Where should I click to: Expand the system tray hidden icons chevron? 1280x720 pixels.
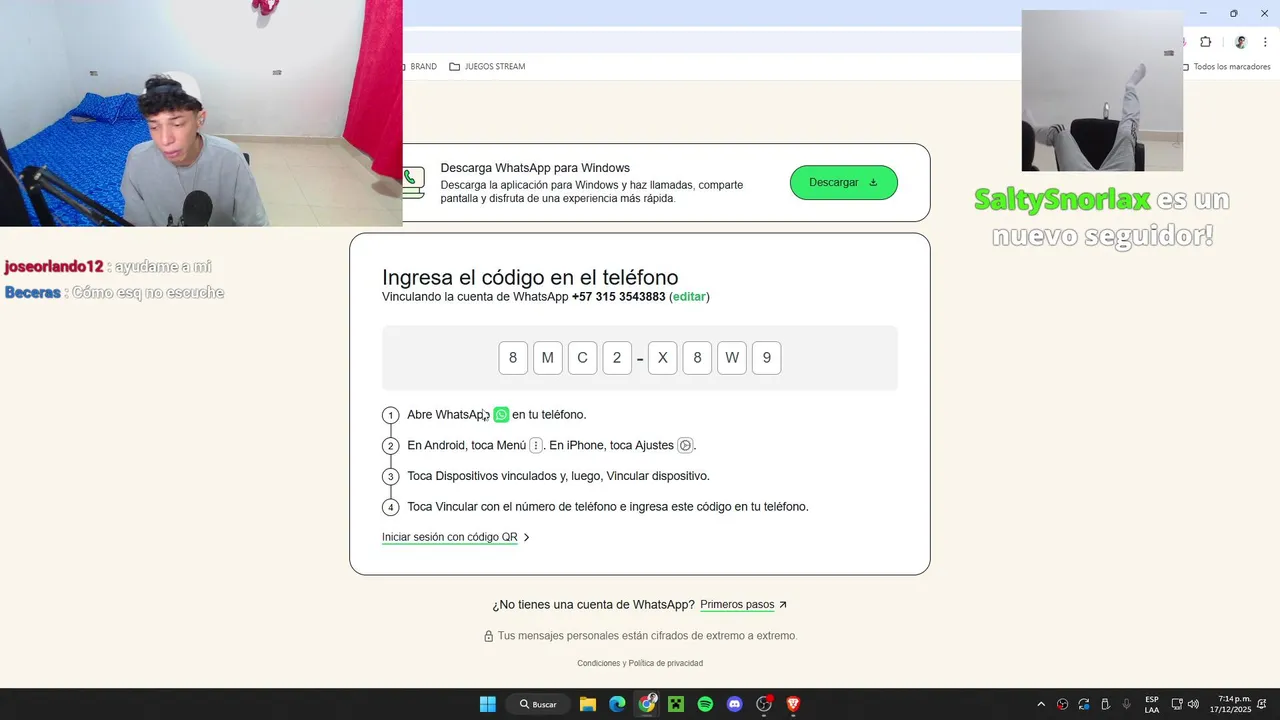click(x=1041, y=704)
